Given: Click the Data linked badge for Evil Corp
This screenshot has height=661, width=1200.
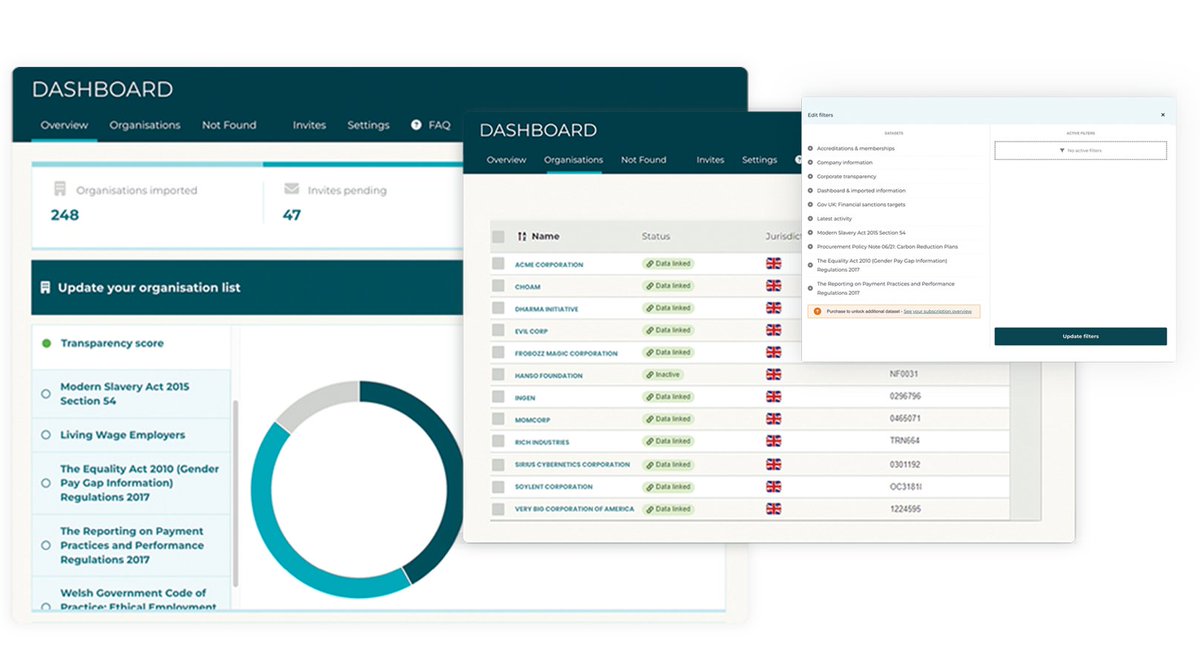Looking at the screenshot, I should [x=668, y=330].
